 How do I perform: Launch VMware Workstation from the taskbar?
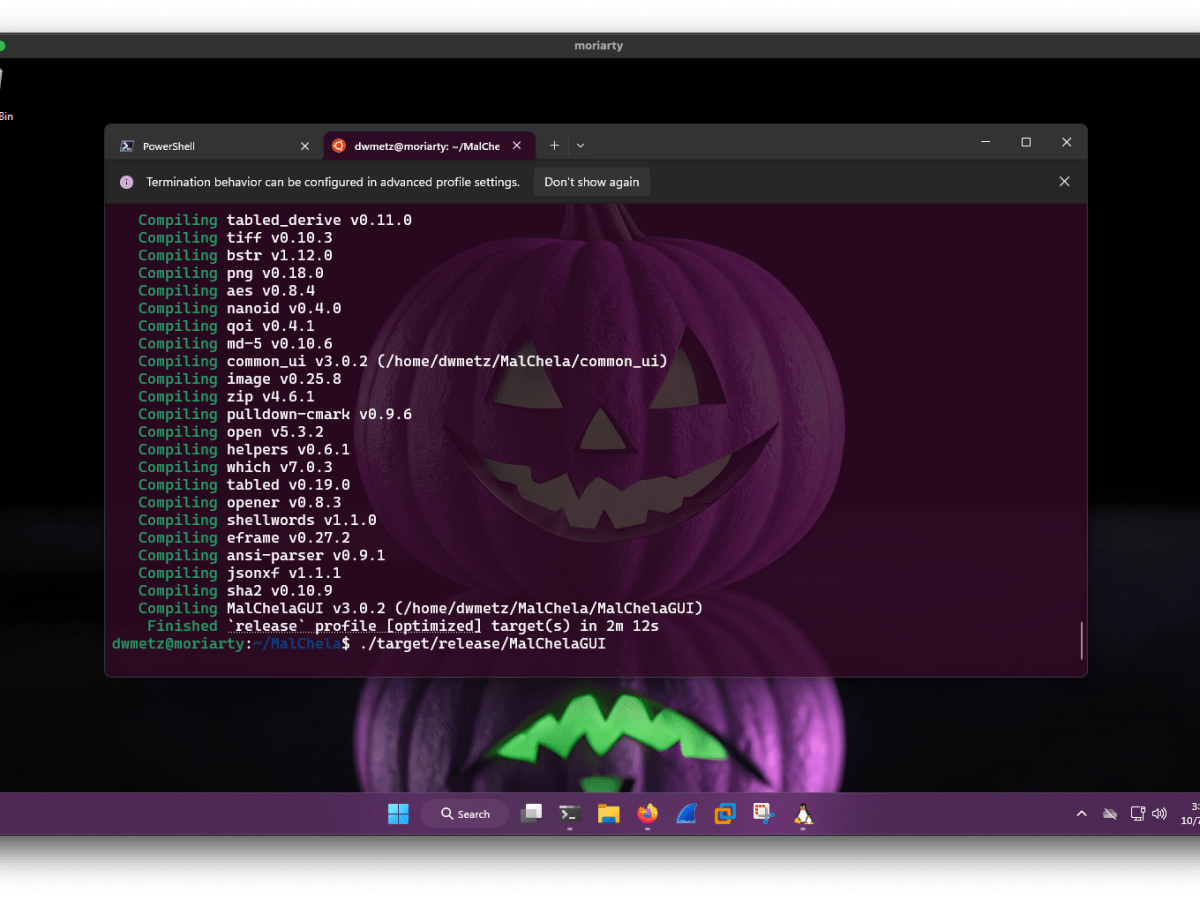pos(724,813)
